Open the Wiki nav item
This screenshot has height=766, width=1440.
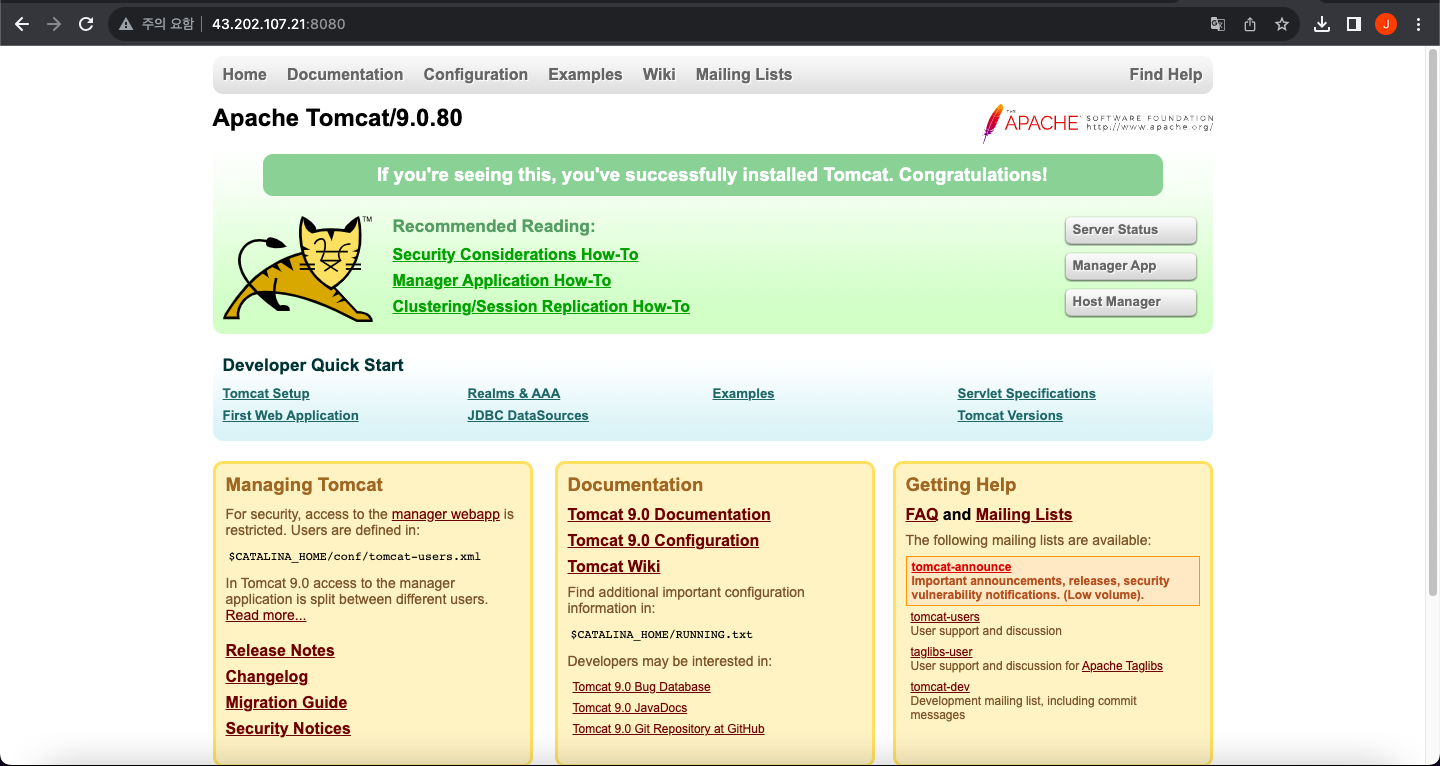coord(659,74)
